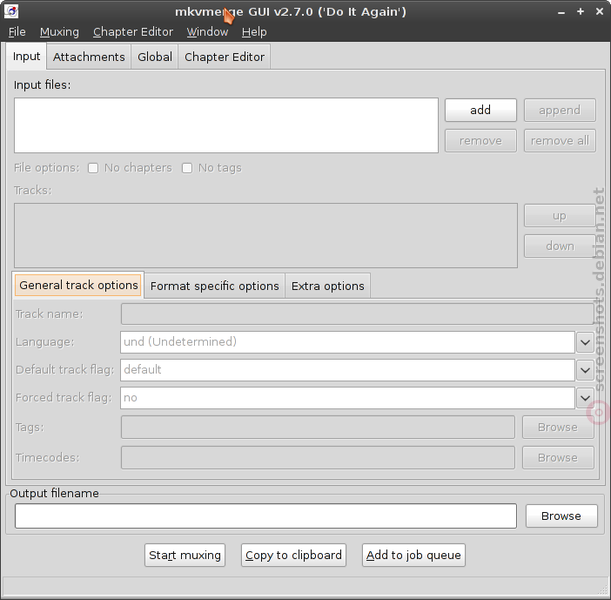Click the remove button
Screen dimensions: 611x600
tap(480, 141)
